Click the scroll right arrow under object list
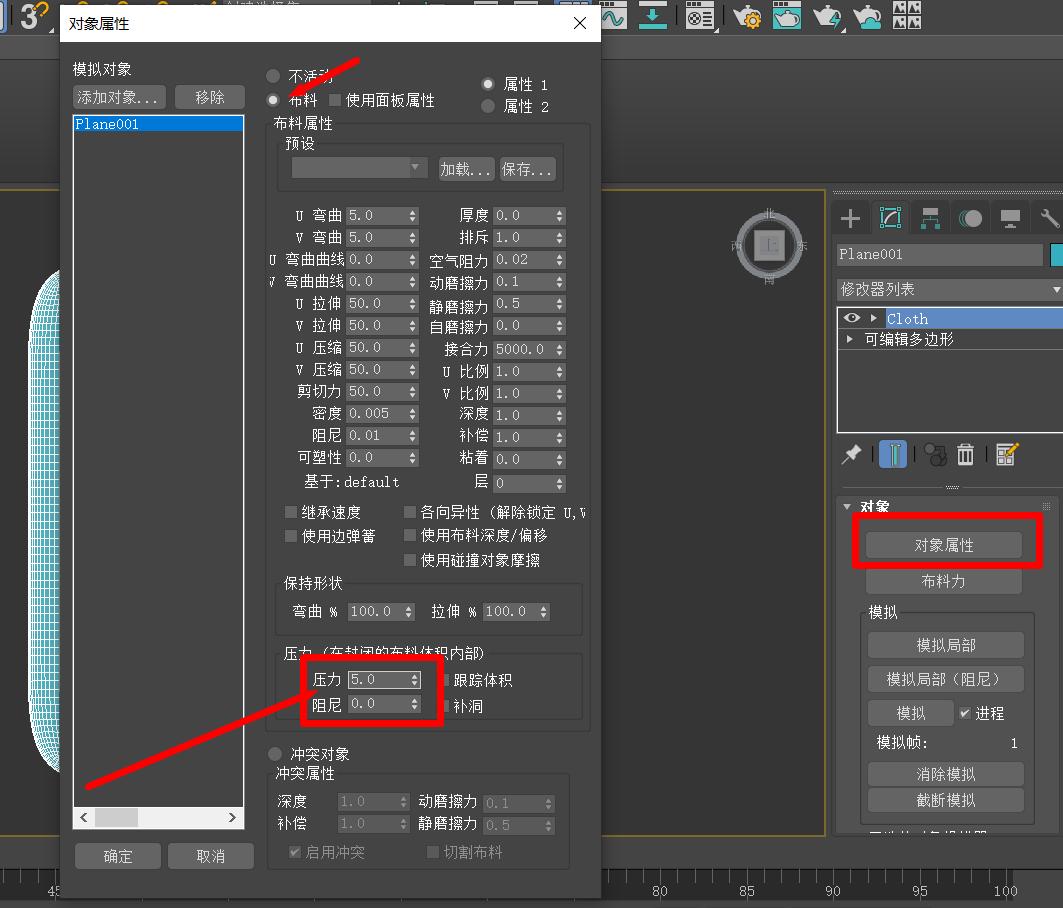Image resolution: width=1063 pixels, height=908 pixels. tap(233, 817)
